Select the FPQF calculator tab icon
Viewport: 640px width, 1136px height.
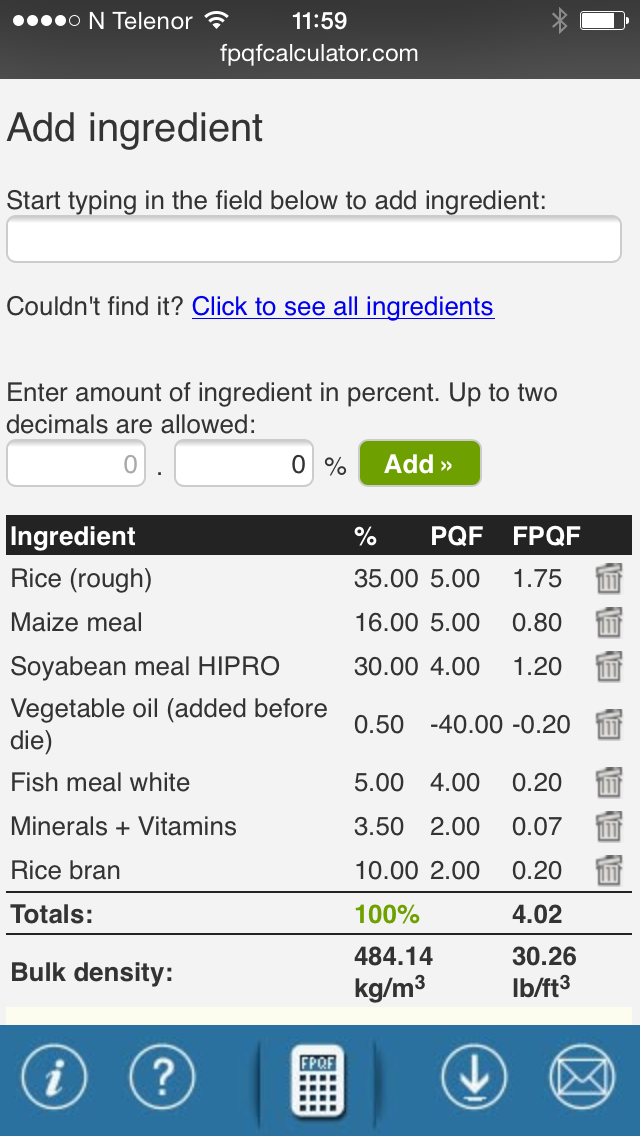[x=318, y=1080]
